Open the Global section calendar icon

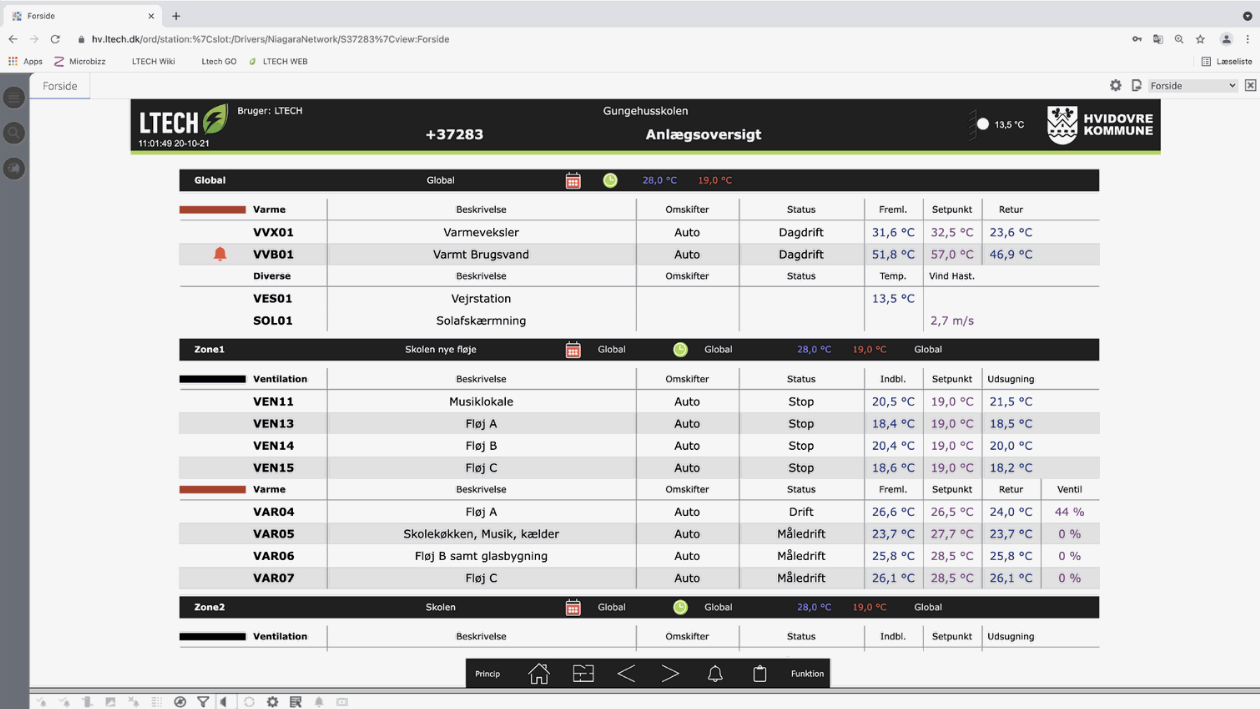click(573, 181)
